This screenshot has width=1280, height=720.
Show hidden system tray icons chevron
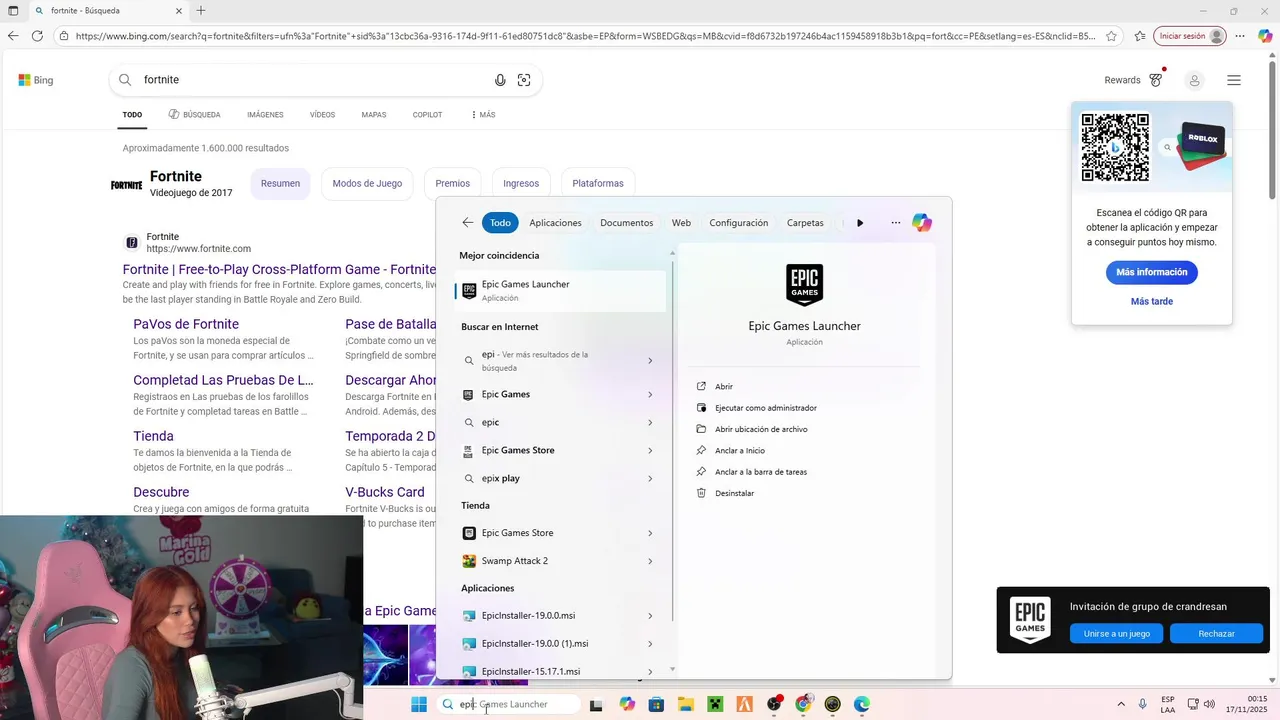(1120, 704)
